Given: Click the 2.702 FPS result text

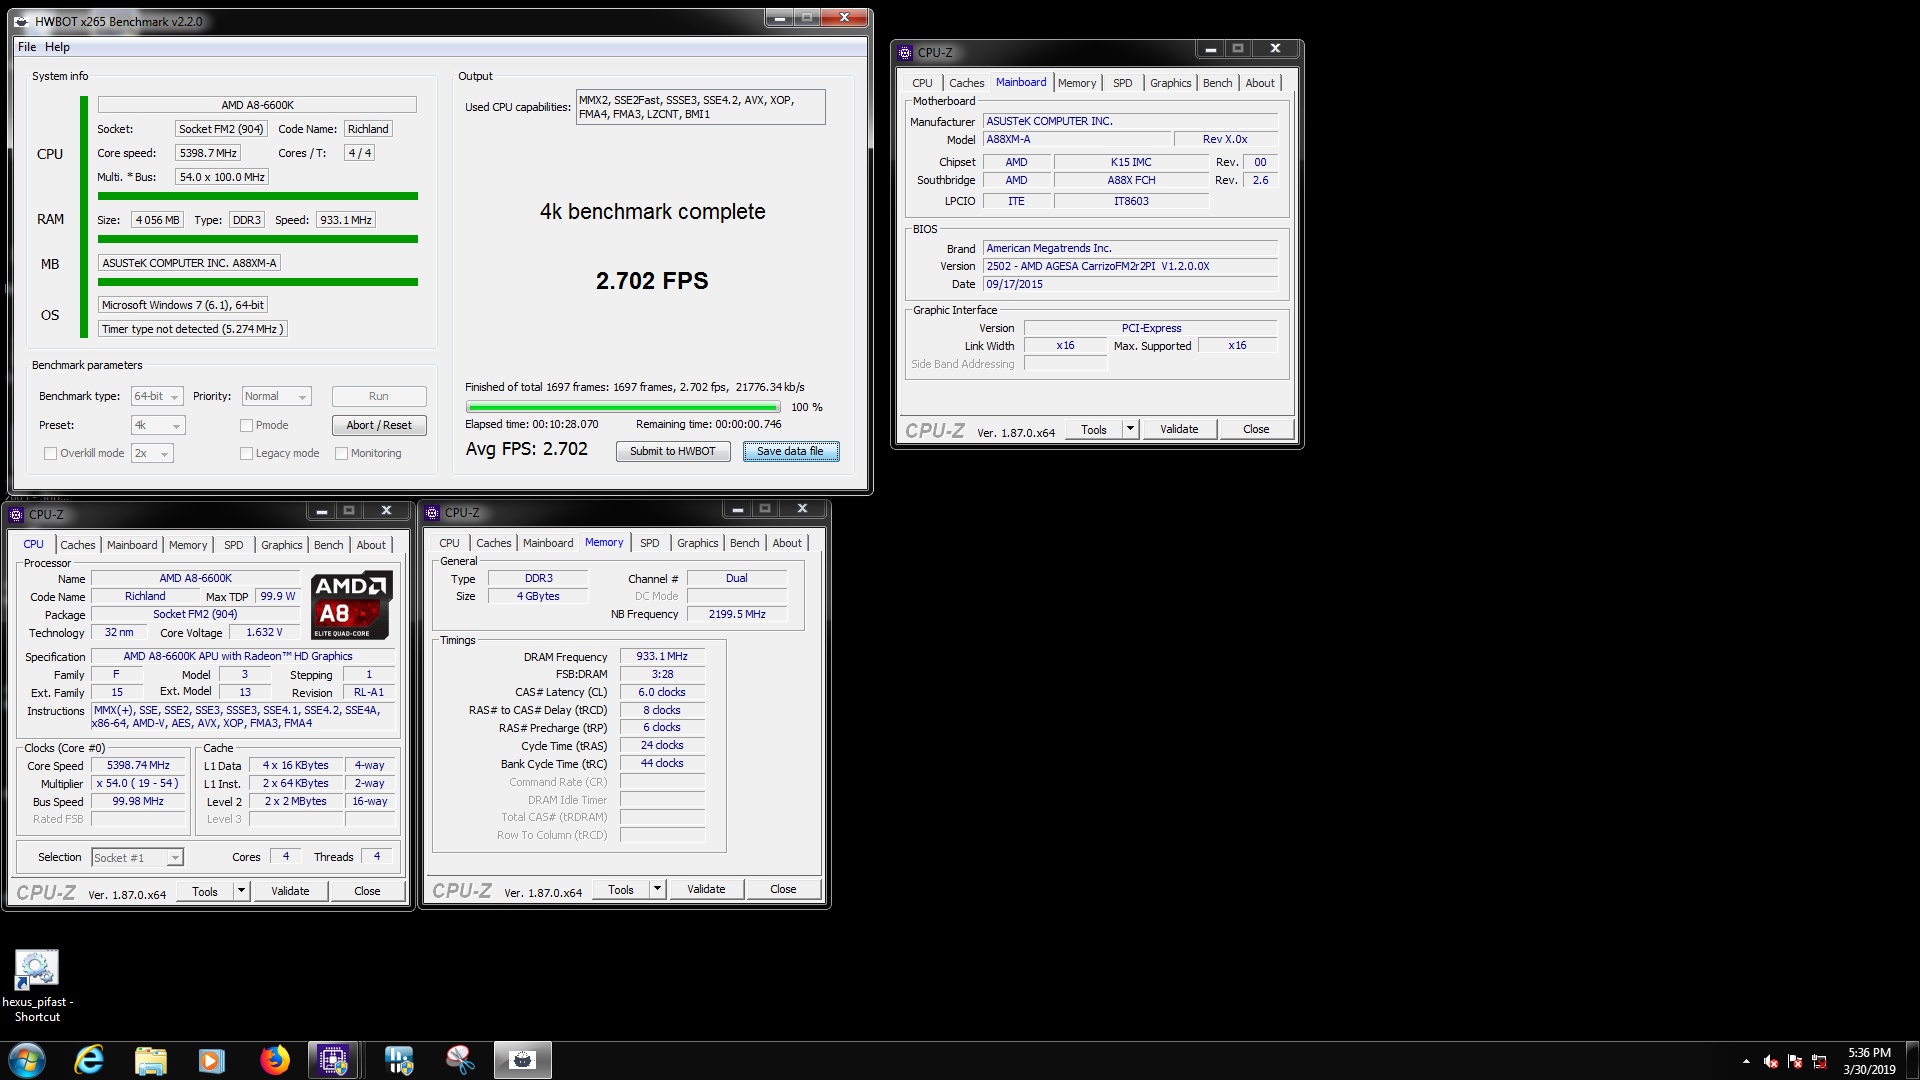Looking at the screenshot, I should pyautogui.click(x=652, y=281).
